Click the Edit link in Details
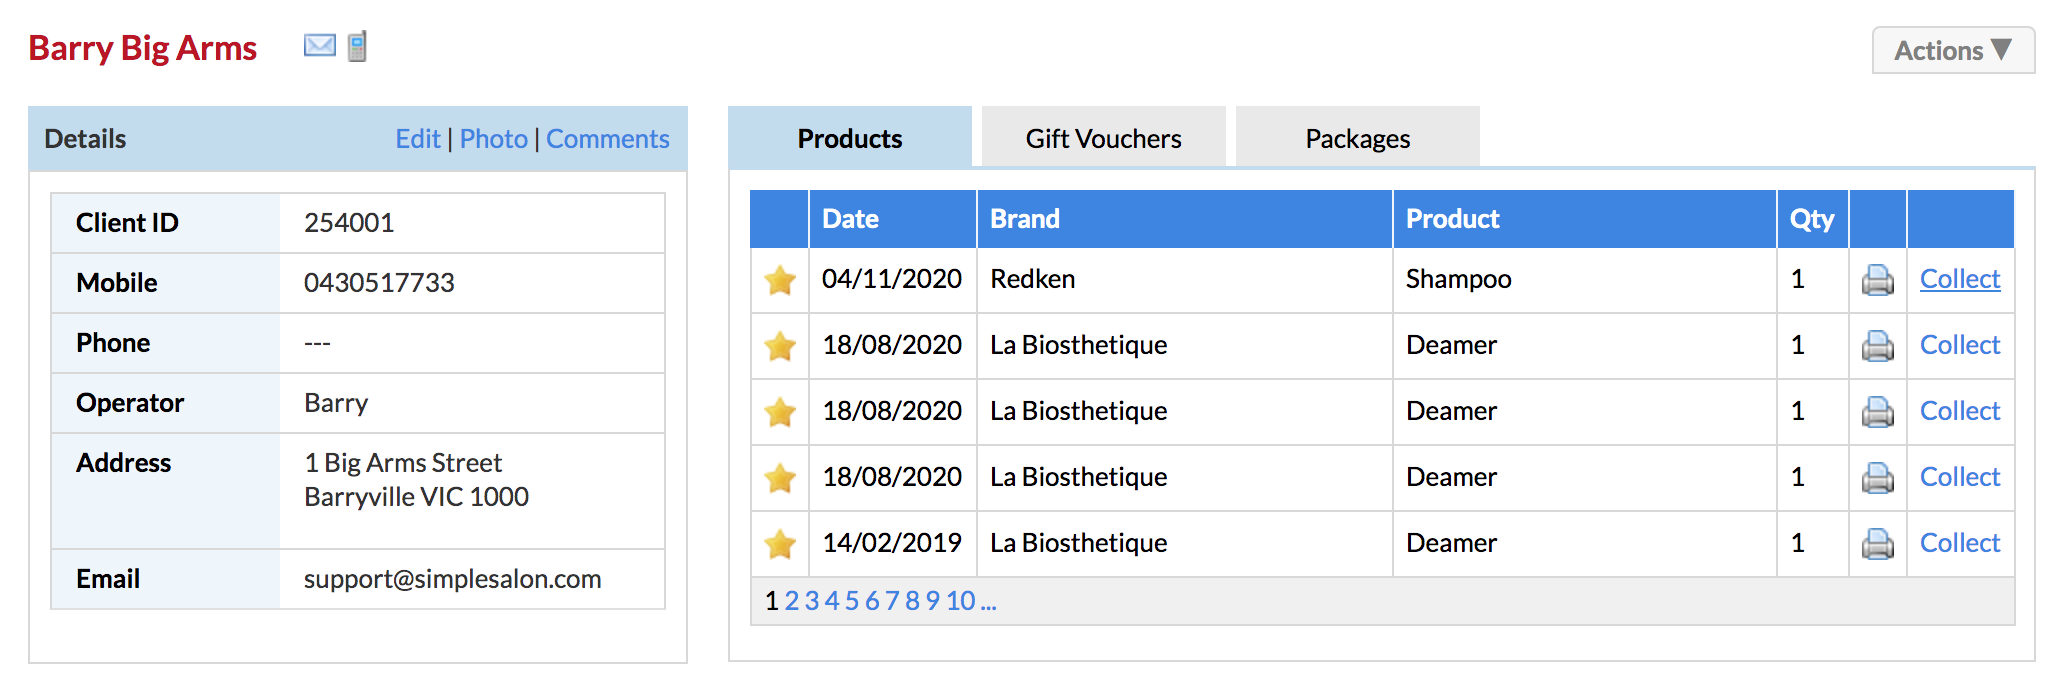This screenshot has width=2062, height=690. pyautogui.click(x=418, y=139)
